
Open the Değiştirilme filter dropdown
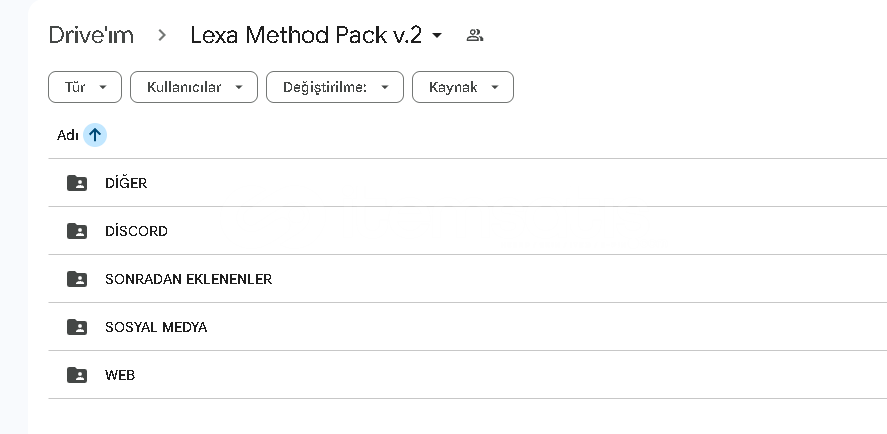pos(335,87)
